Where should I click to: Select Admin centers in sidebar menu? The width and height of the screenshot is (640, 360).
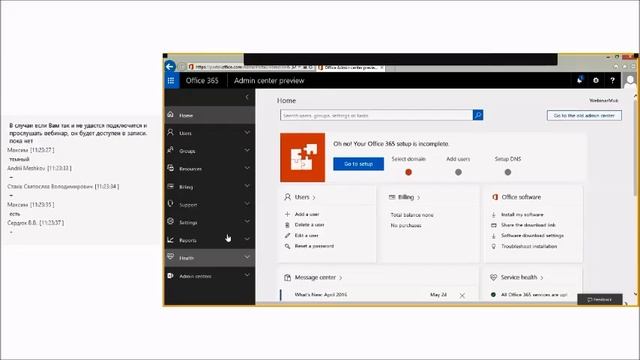tap(210, 276)
